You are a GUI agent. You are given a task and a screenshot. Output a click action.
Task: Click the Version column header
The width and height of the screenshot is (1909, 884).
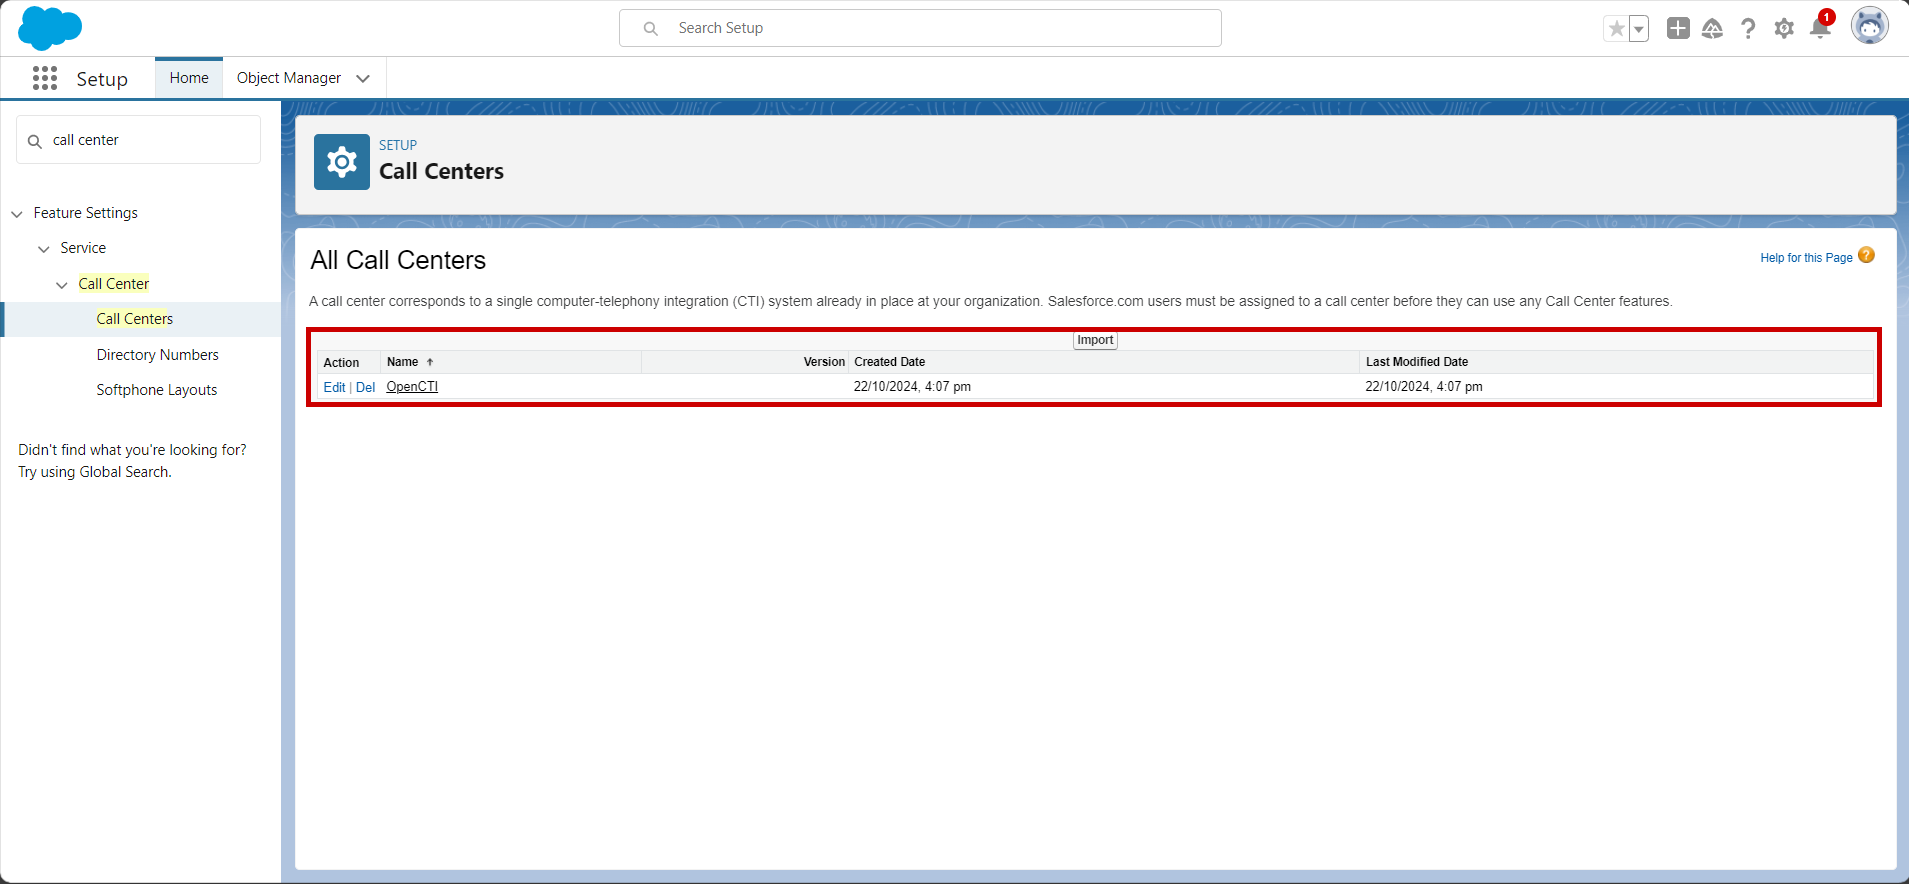[x=824, y=362]
